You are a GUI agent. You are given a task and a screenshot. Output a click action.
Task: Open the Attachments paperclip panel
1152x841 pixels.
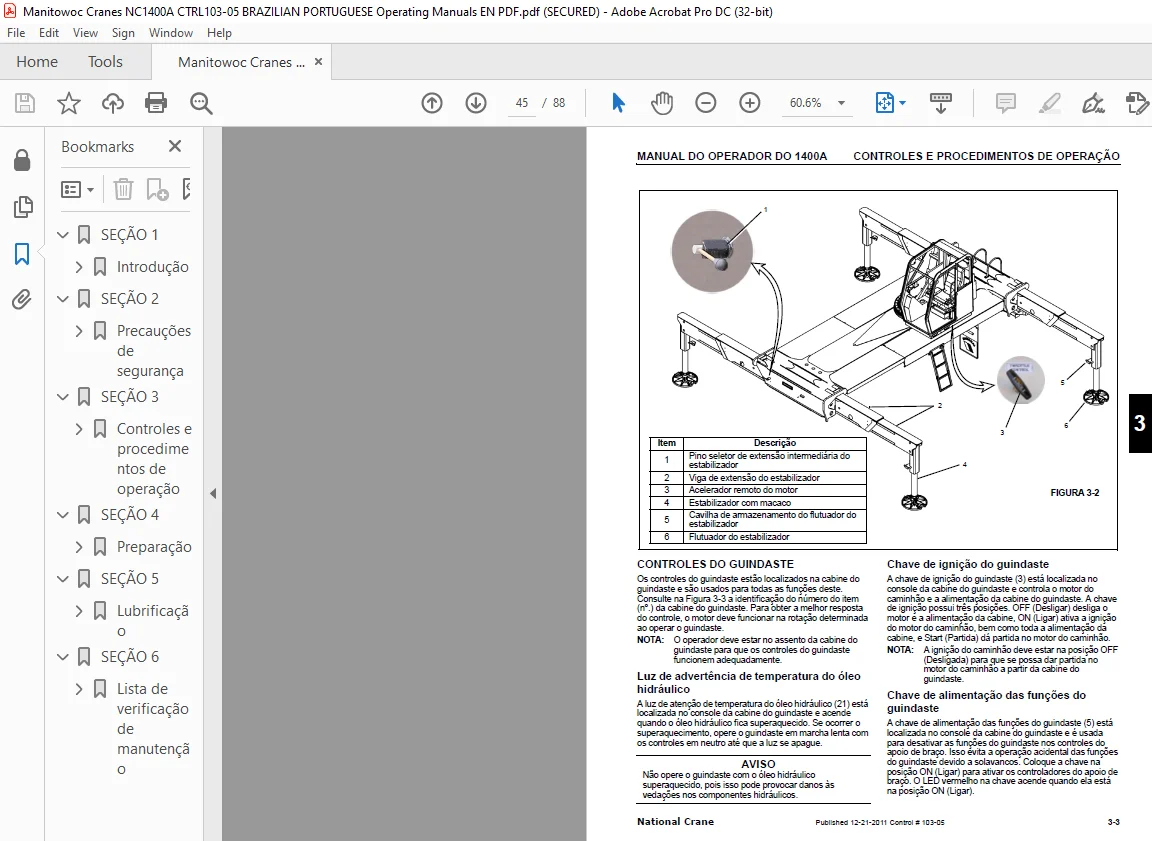point(22,300)
